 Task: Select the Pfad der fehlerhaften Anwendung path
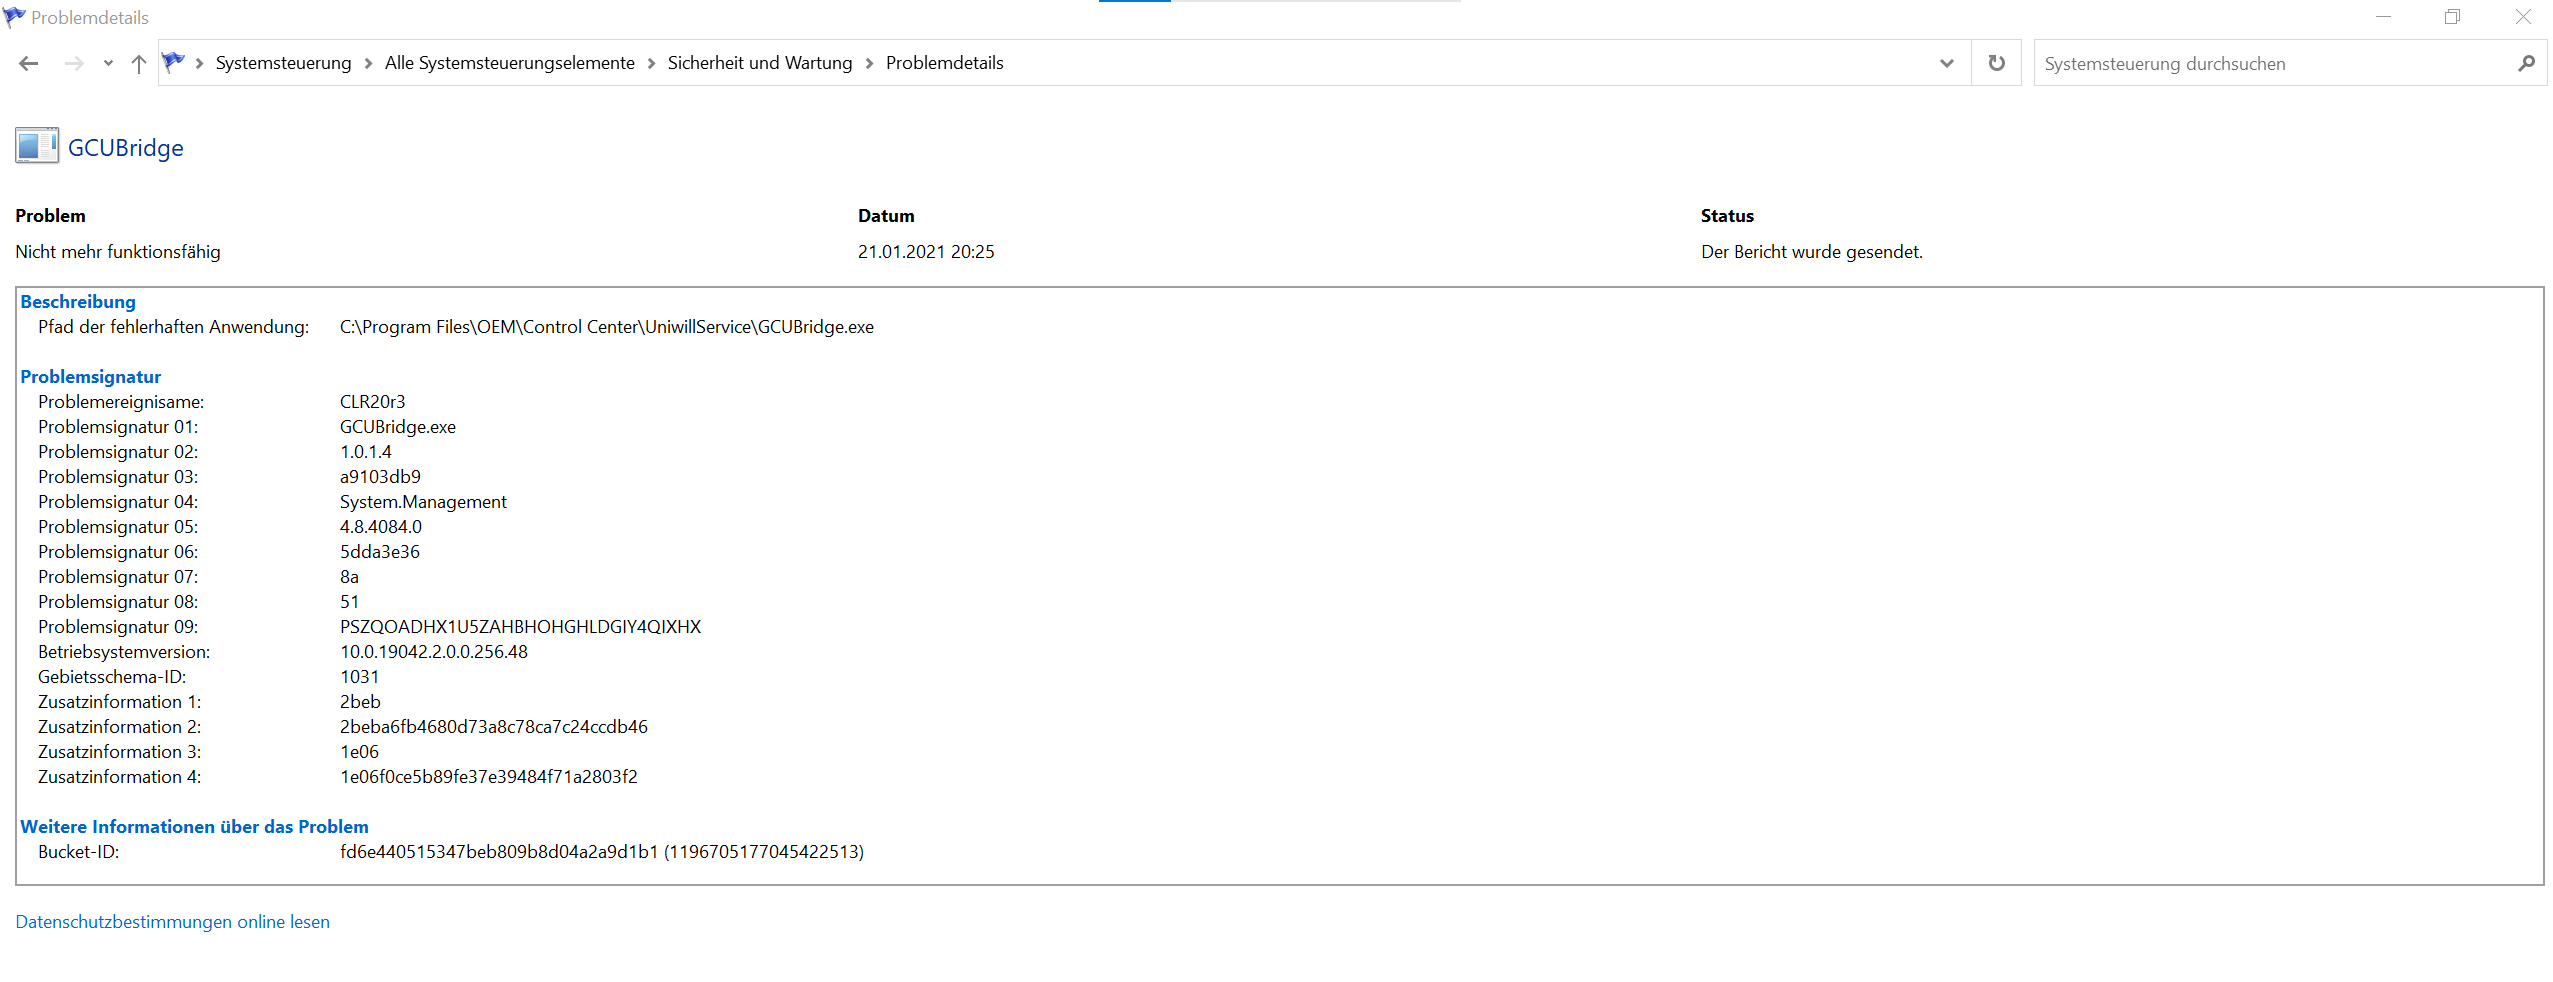[x=605, y=326]
